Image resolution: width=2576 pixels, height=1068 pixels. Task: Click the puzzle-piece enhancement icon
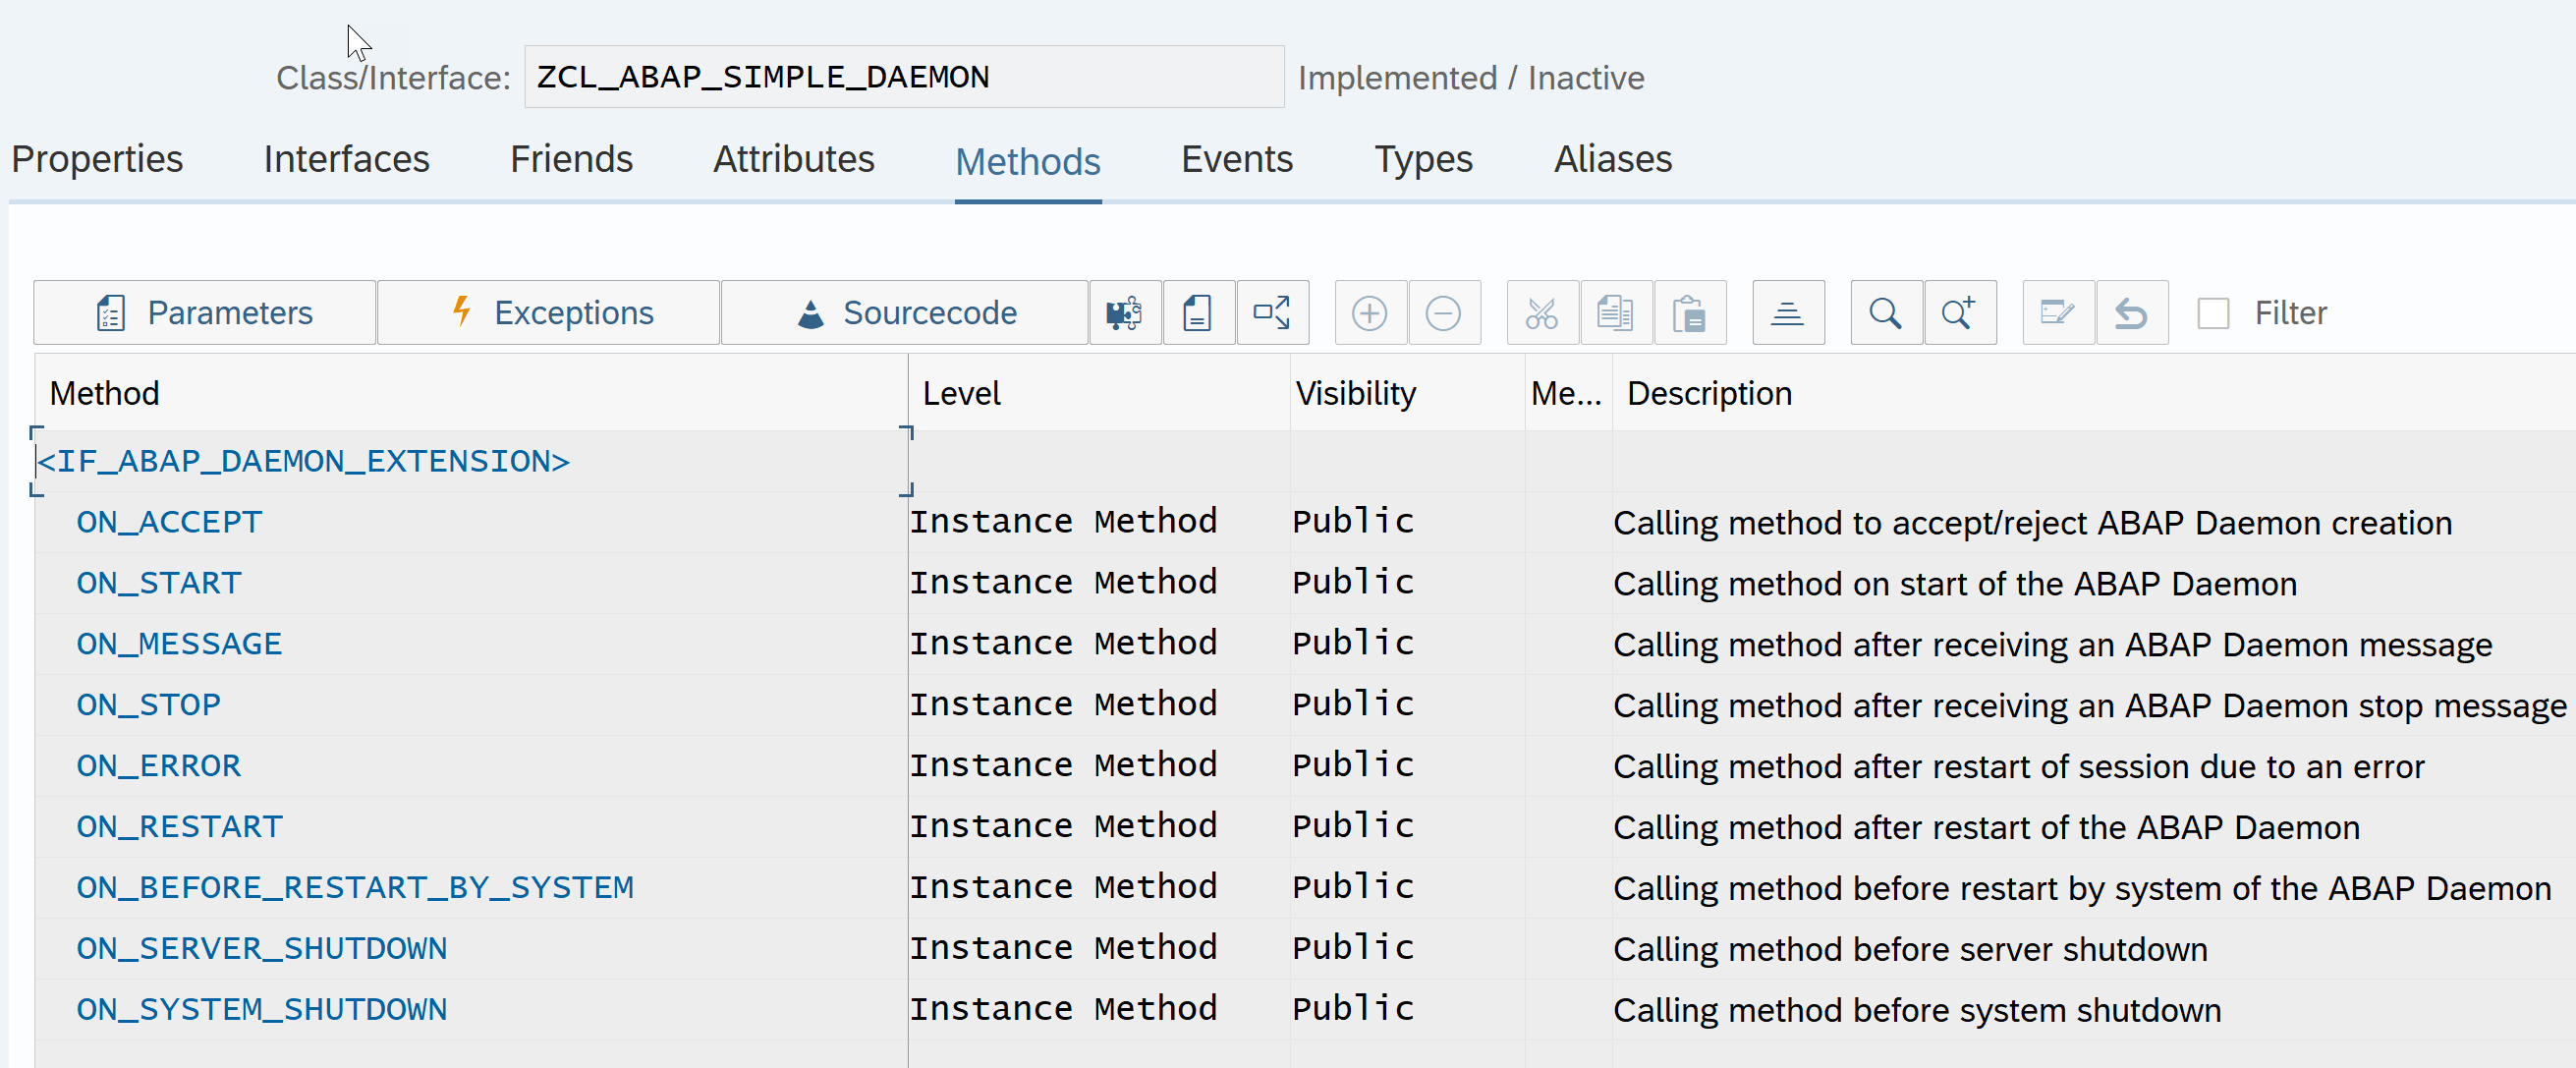tap(1125, 313)
